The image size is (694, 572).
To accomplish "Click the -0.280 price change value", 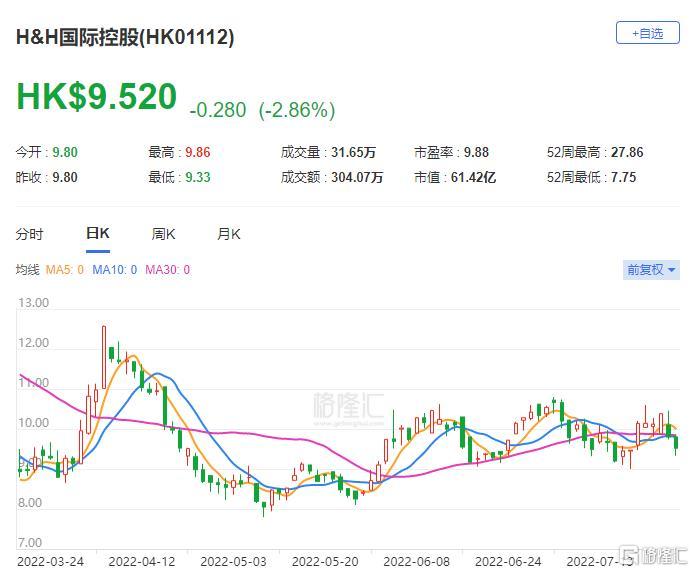I will point(218,110).
